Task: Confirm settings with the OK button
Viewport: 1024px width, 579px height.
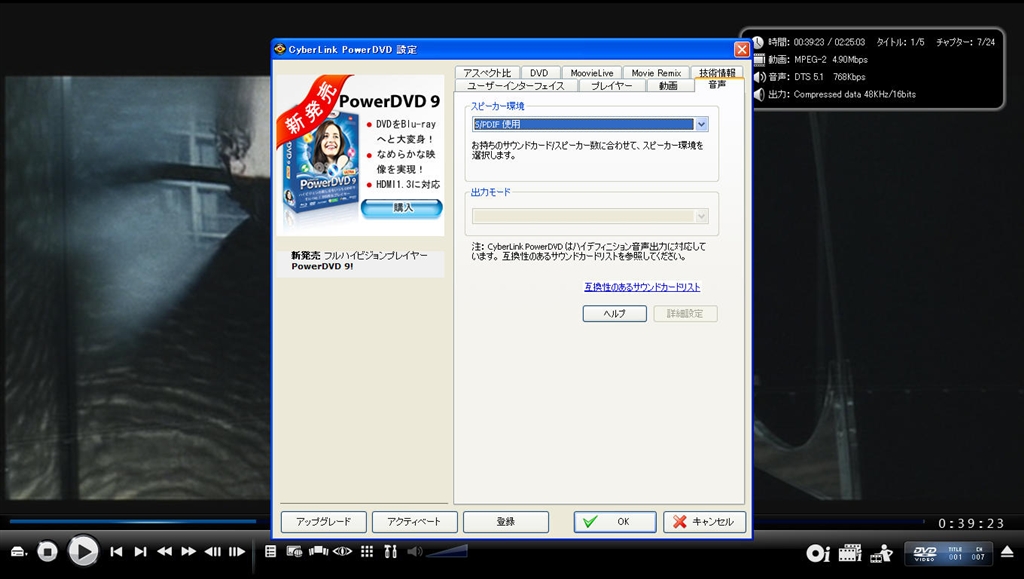Action: point(615,522)
